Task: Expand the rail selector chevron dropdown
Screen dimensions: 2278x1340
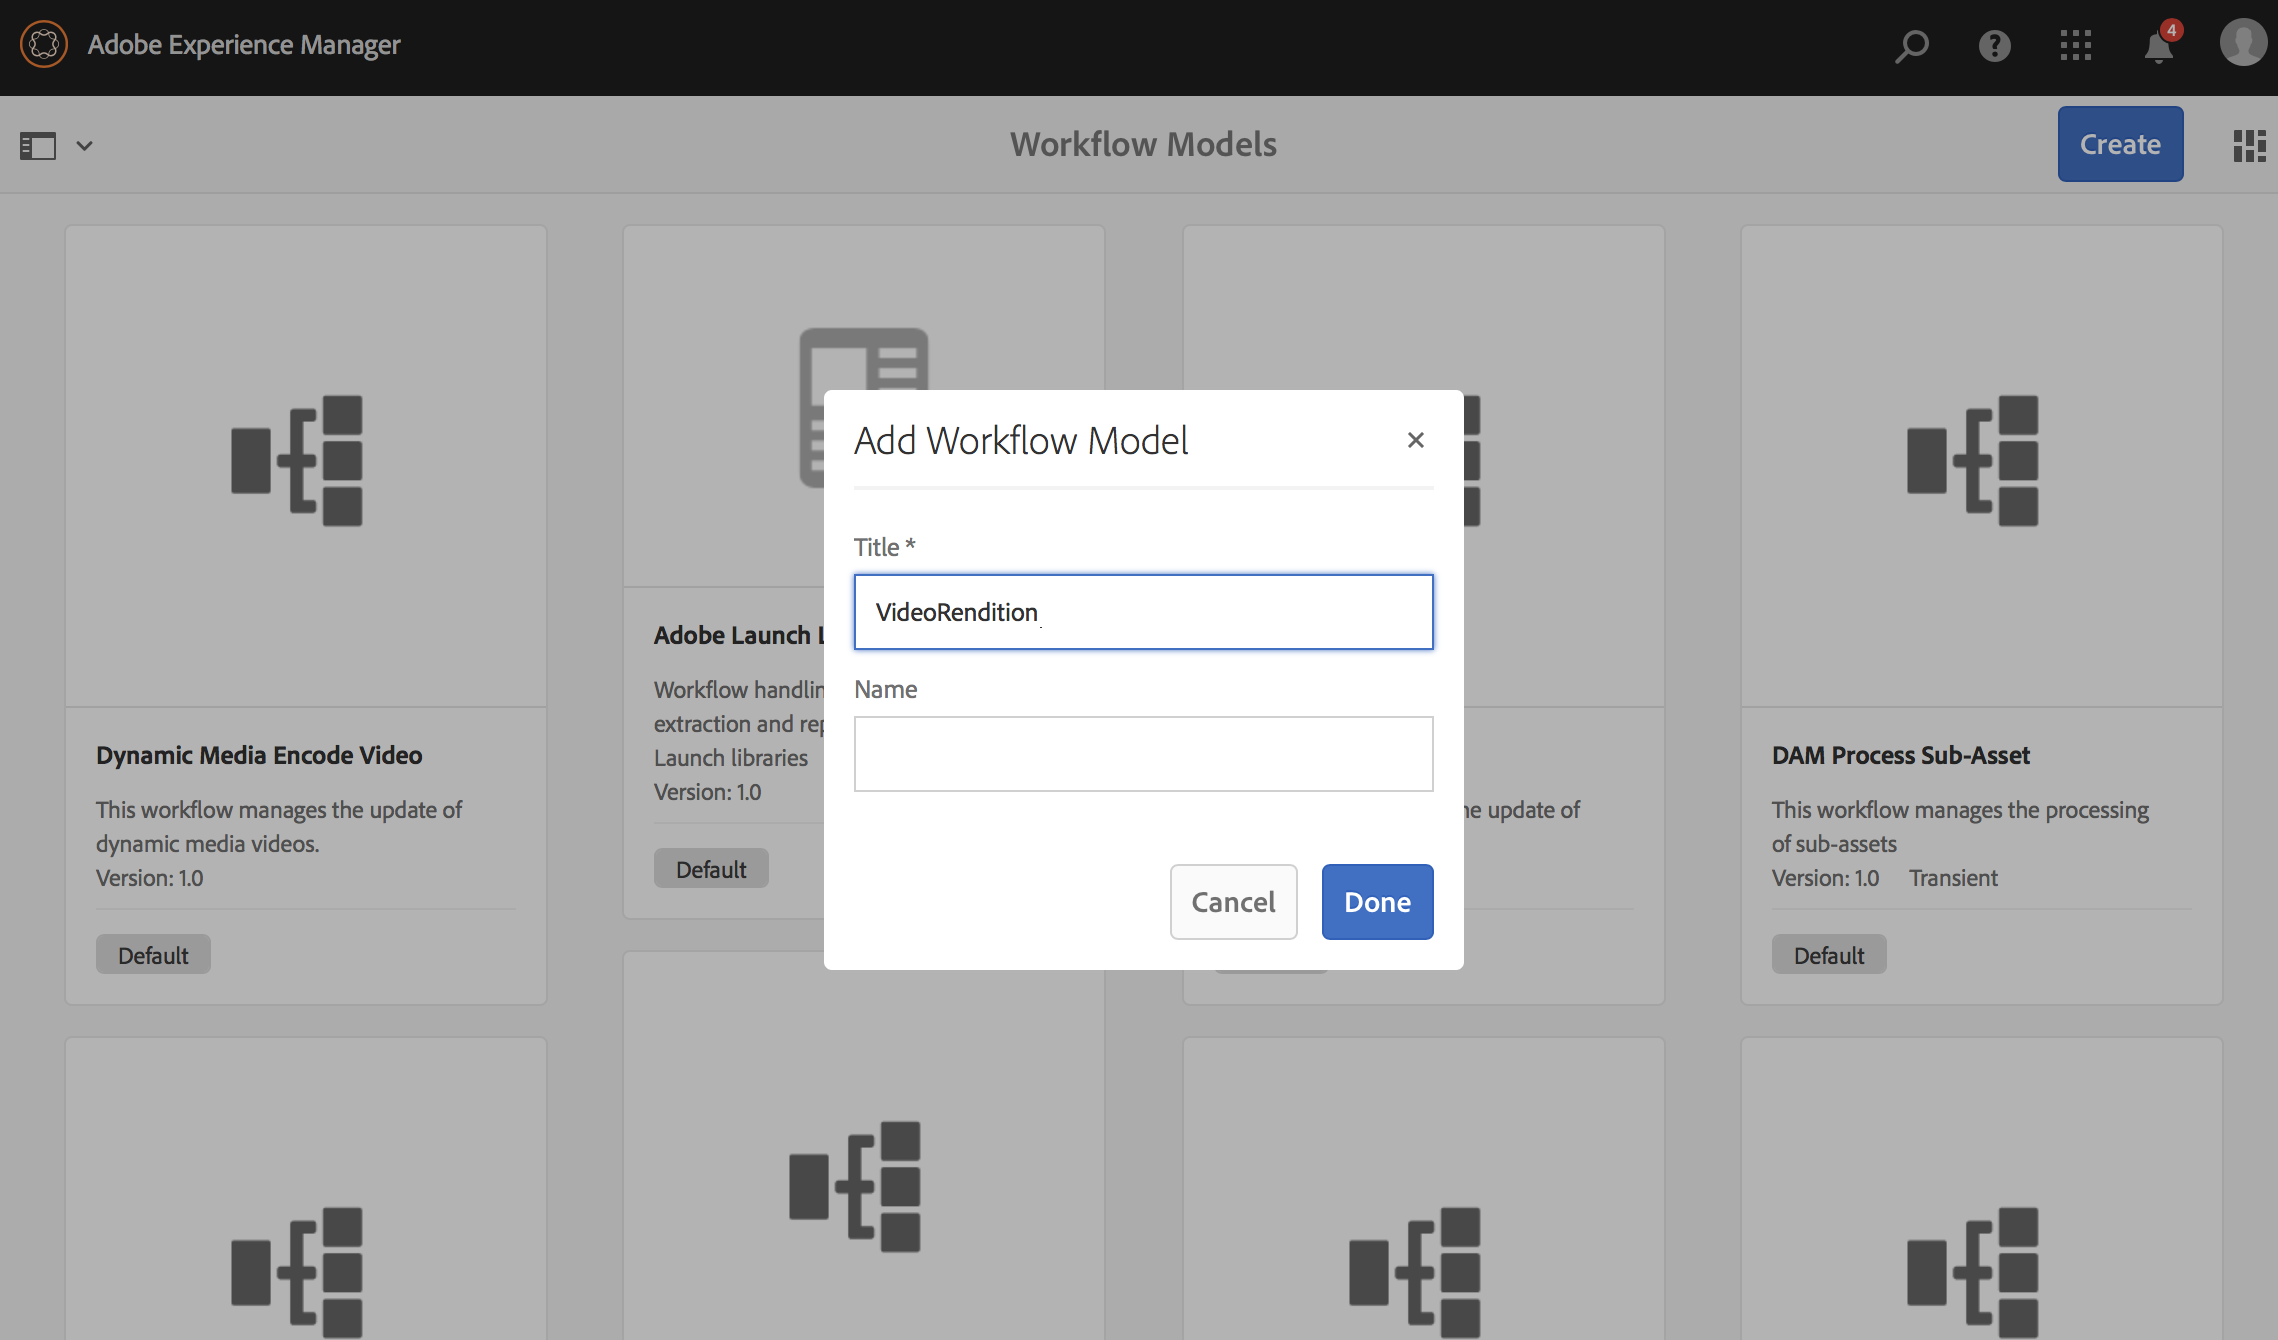Action: point(85,146)
